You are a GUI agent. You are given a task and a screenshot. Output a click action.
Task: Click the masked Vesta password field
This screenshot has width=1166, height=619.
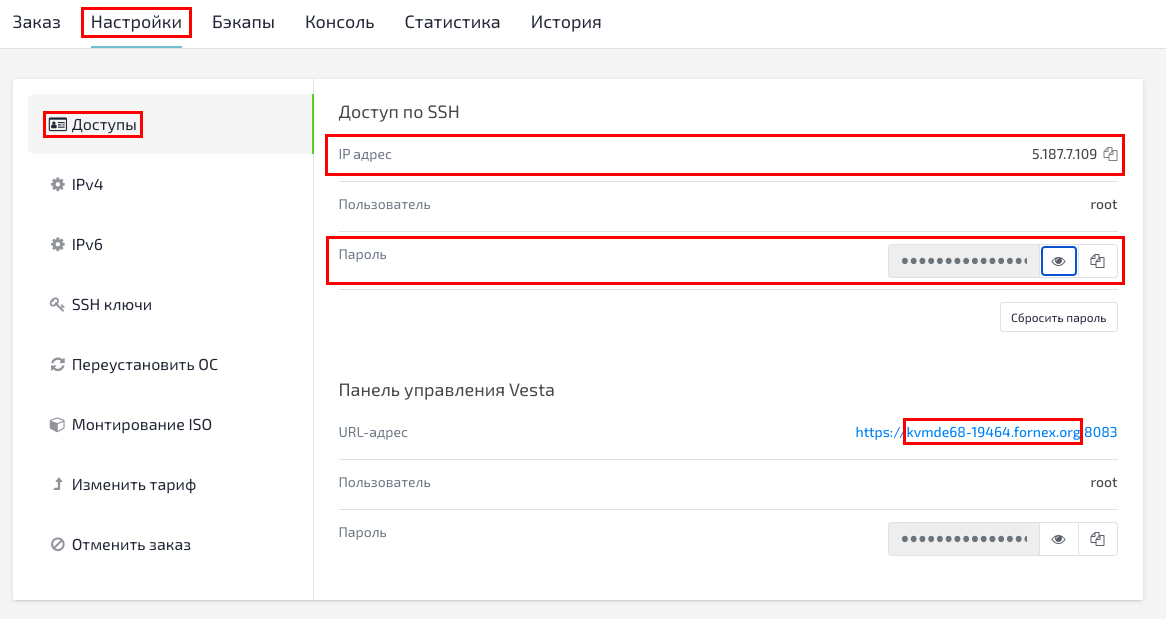(964, 539)
